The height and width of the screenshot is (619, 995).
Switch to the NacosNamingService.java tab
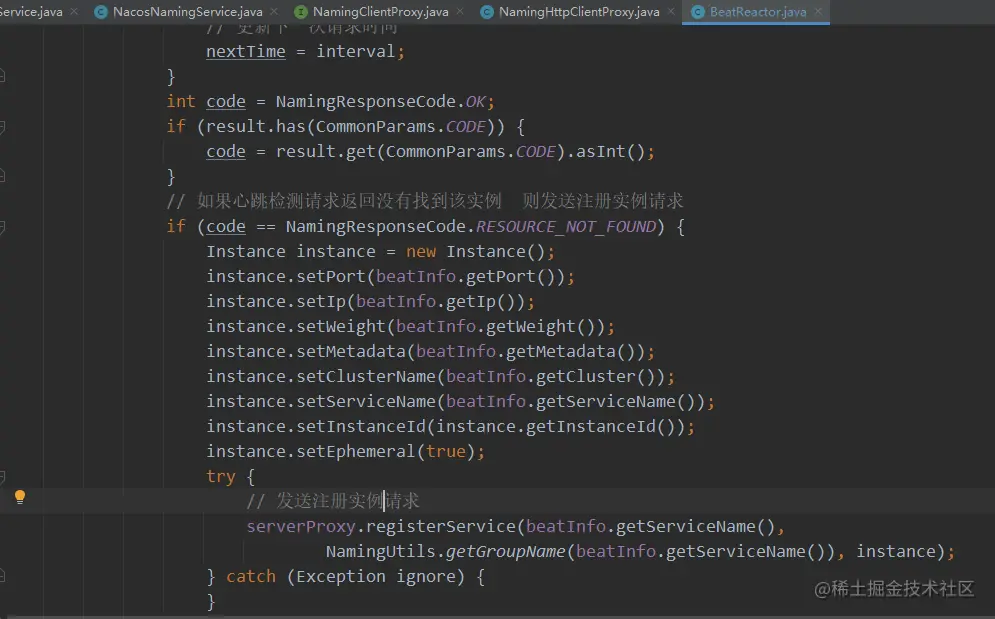pos(187,11)
